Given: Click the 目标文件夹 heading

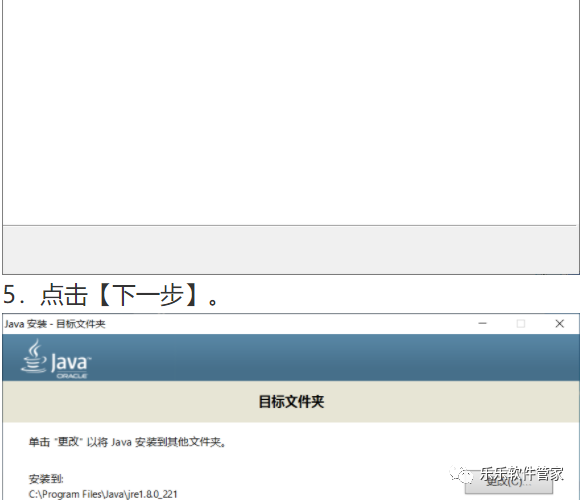Looking at the screenshot, I should [x=291, y=402].
